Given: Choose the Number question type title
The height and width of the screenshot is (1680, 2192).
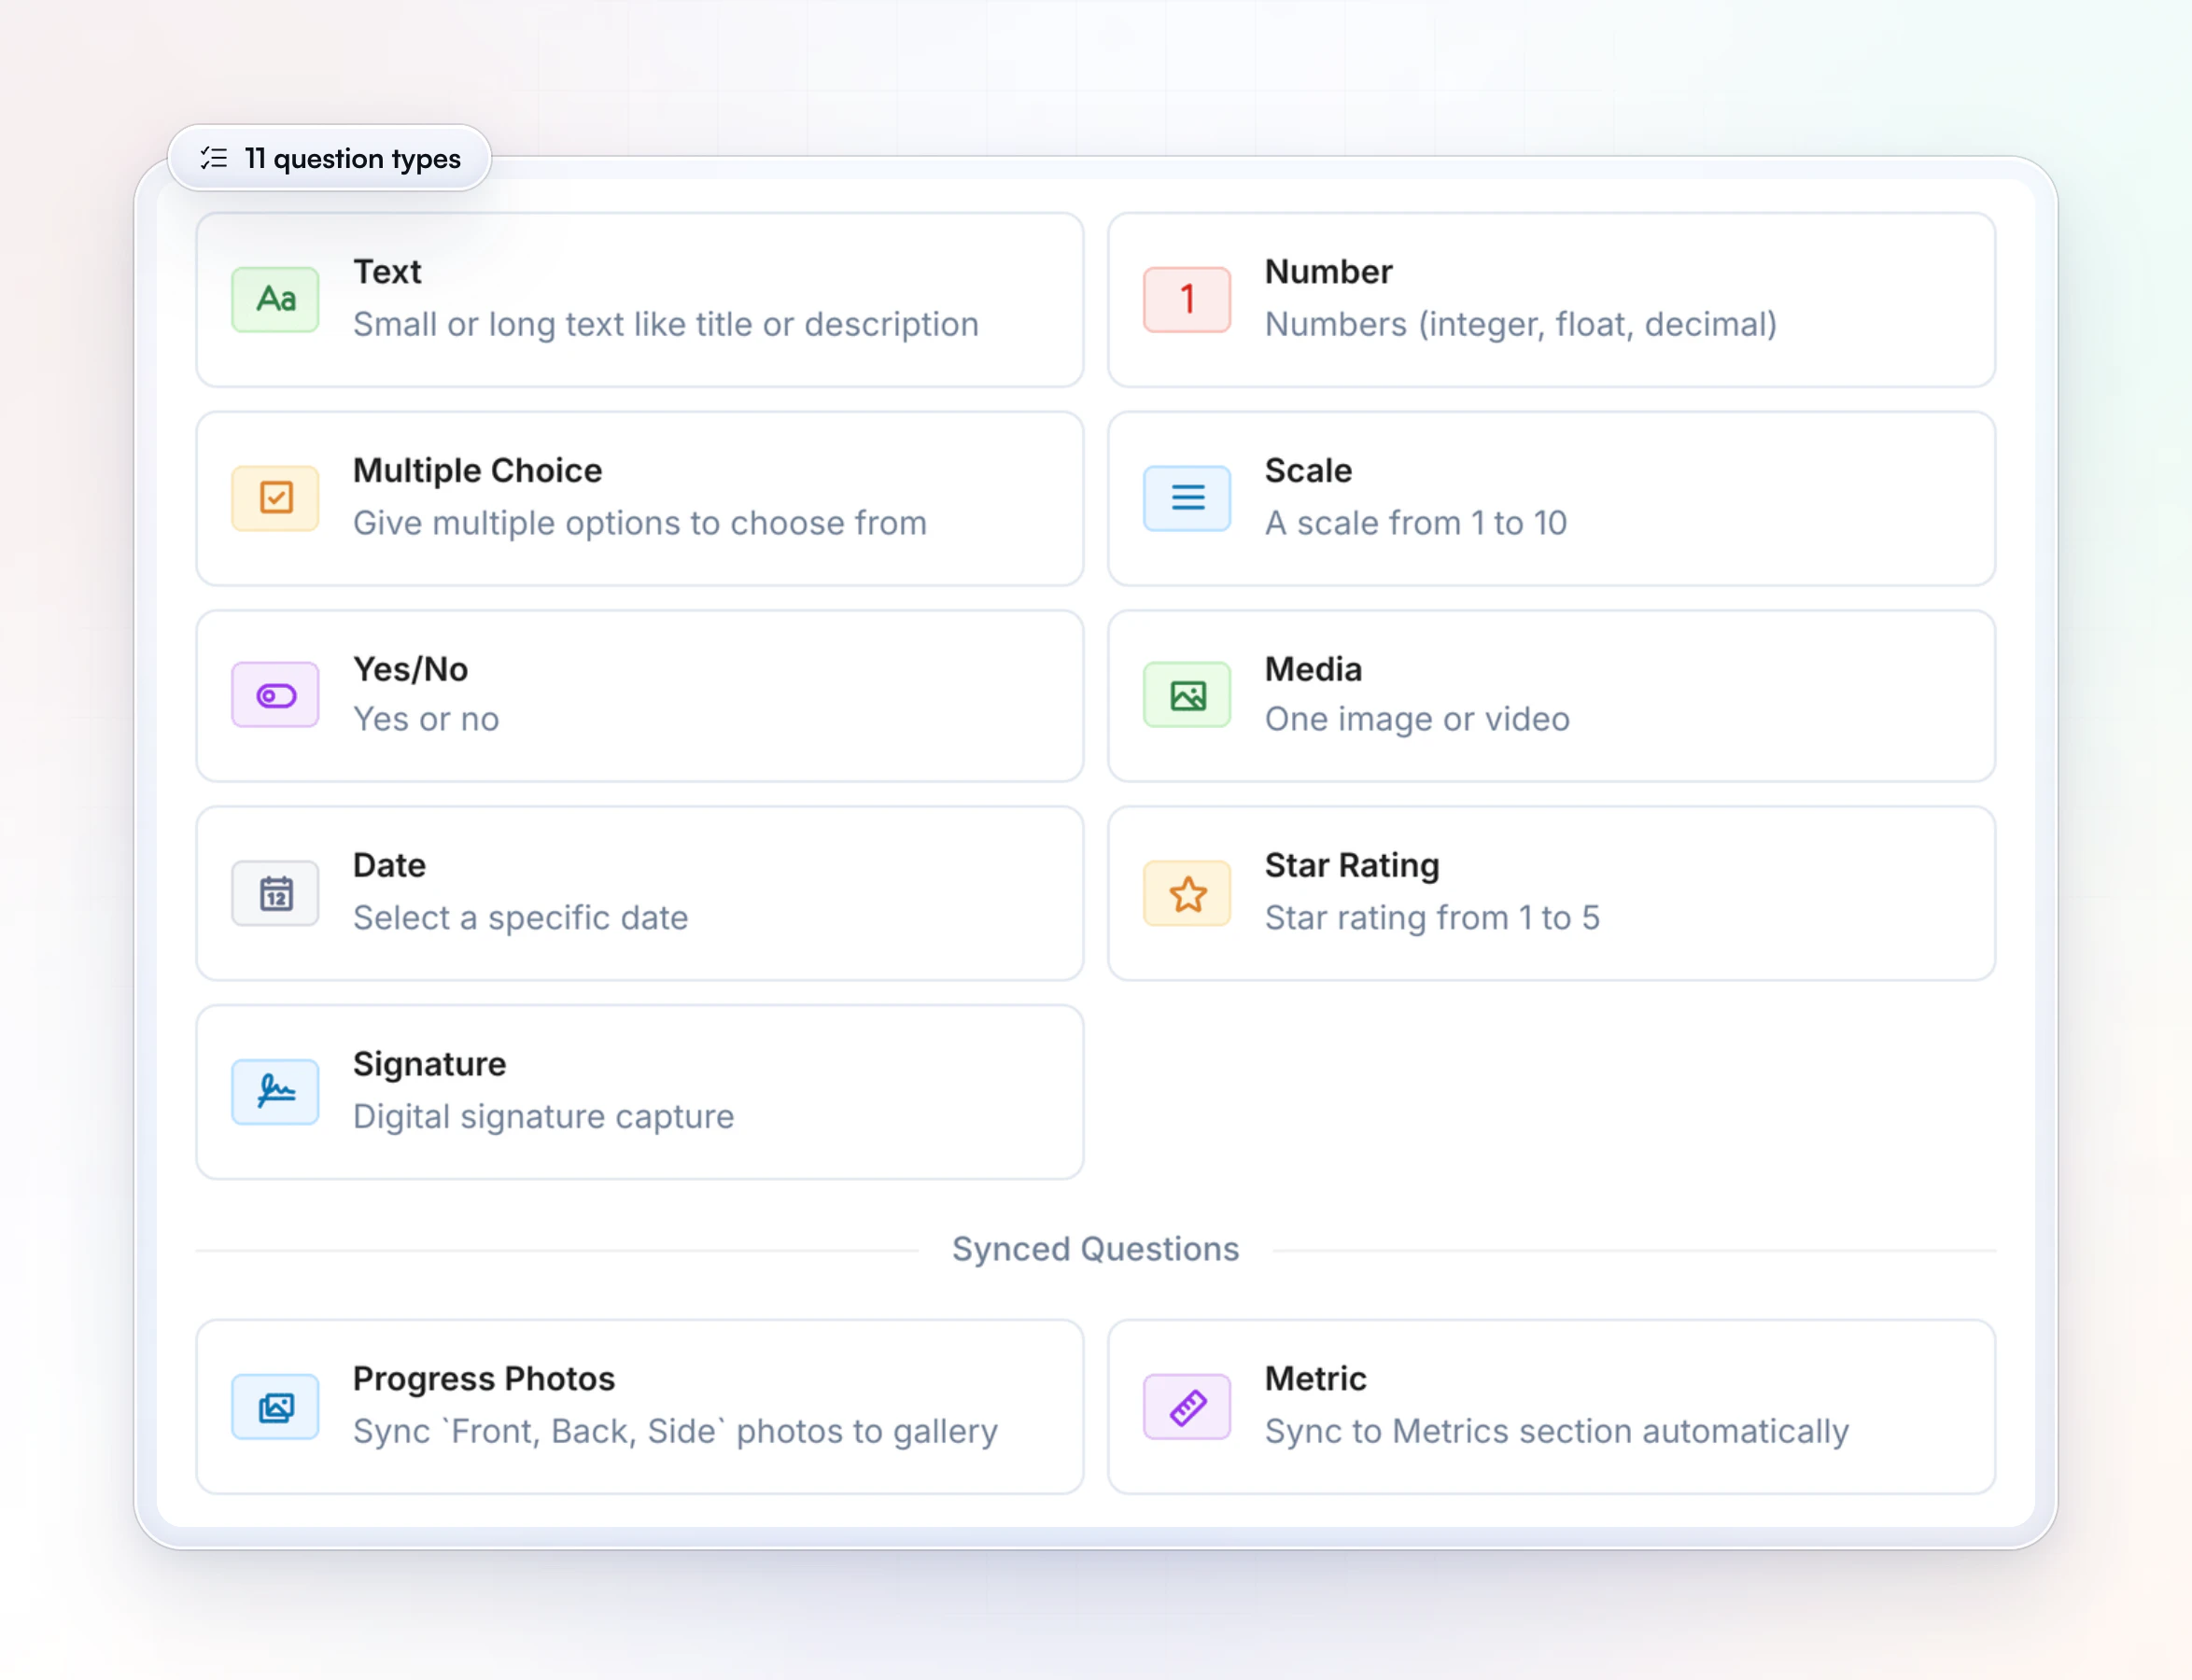Looking at the screenshot, I should [x=1328, y=271].
